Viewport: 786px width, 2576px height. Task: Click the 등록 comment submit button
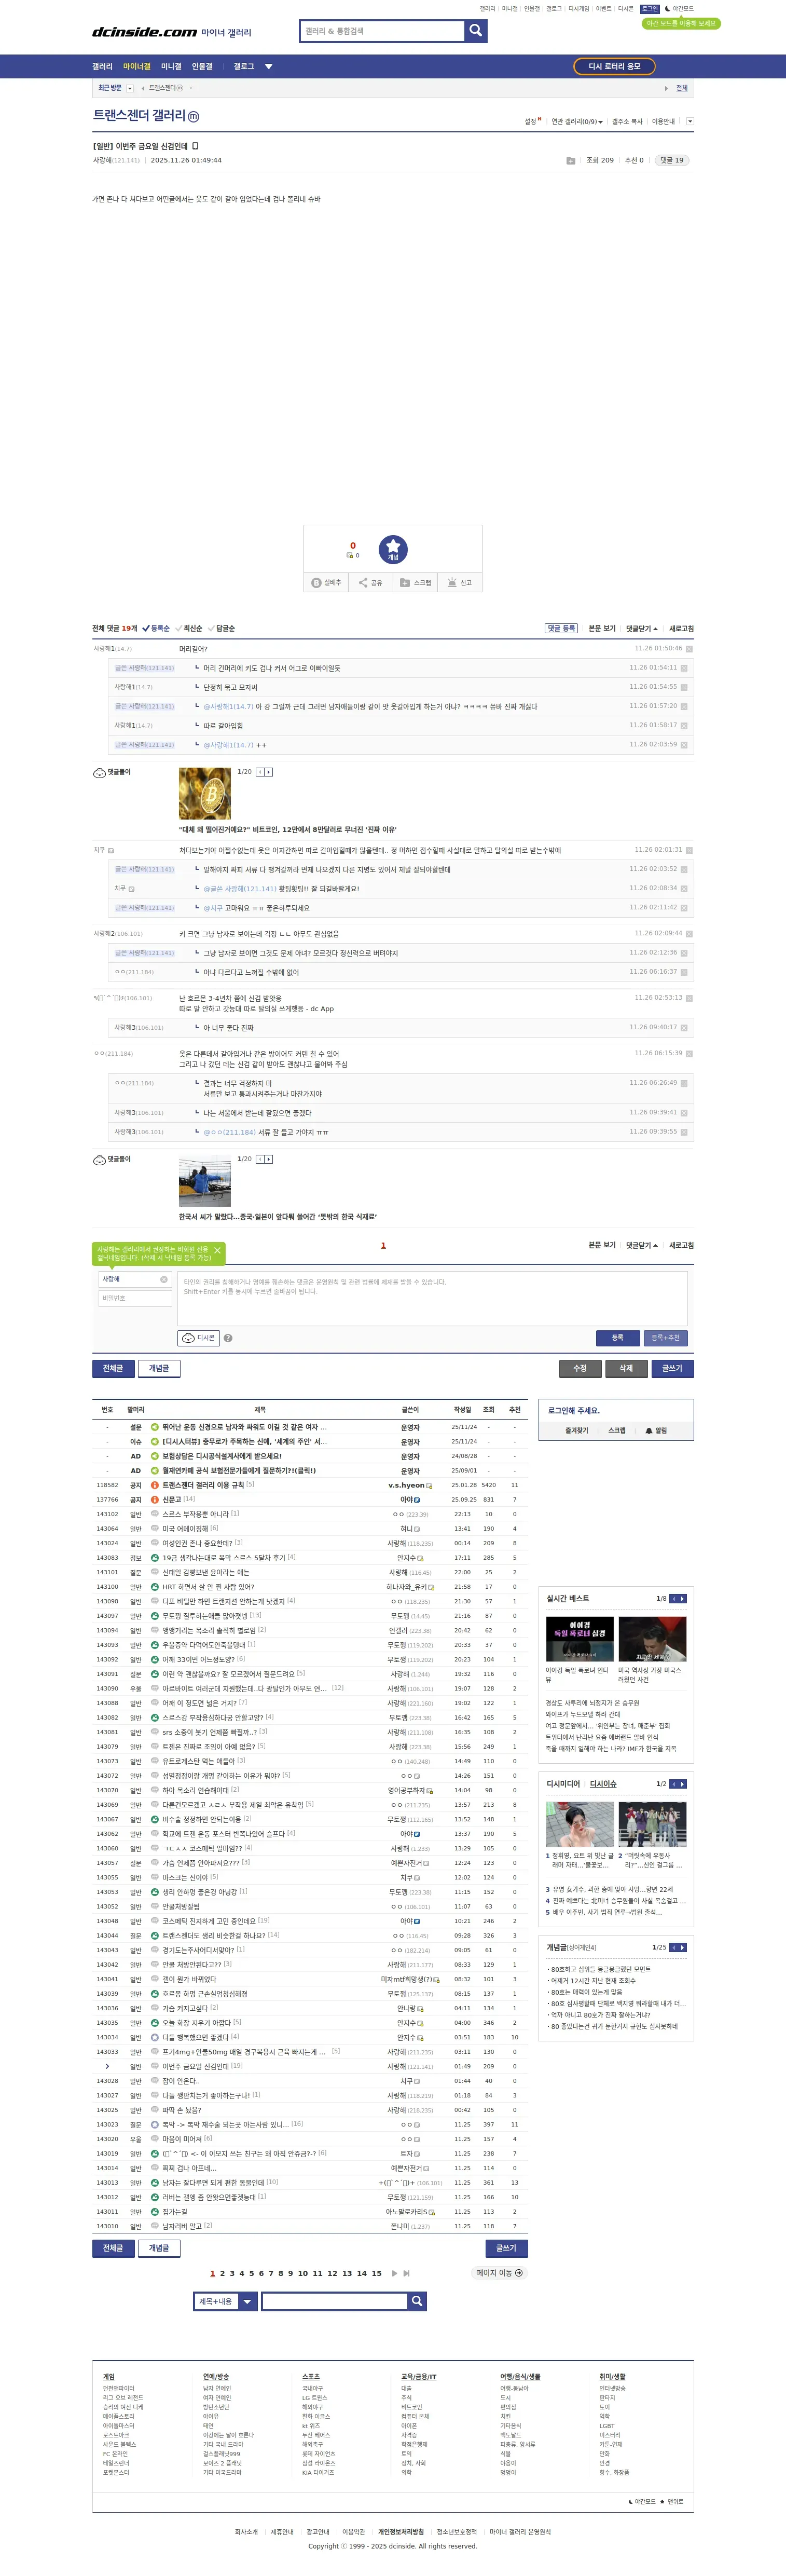[x=617, y=1338]
